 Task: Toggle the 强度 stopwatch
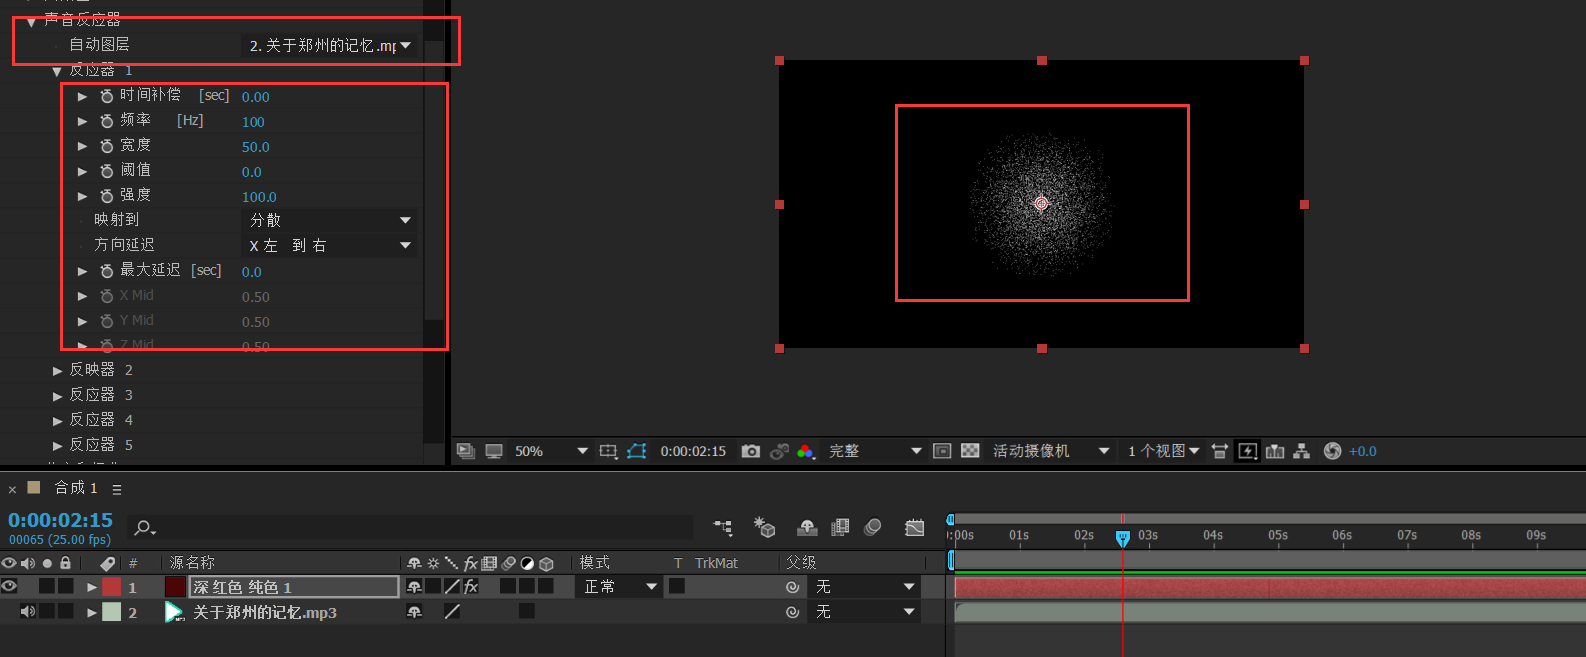tap(107, 196)
